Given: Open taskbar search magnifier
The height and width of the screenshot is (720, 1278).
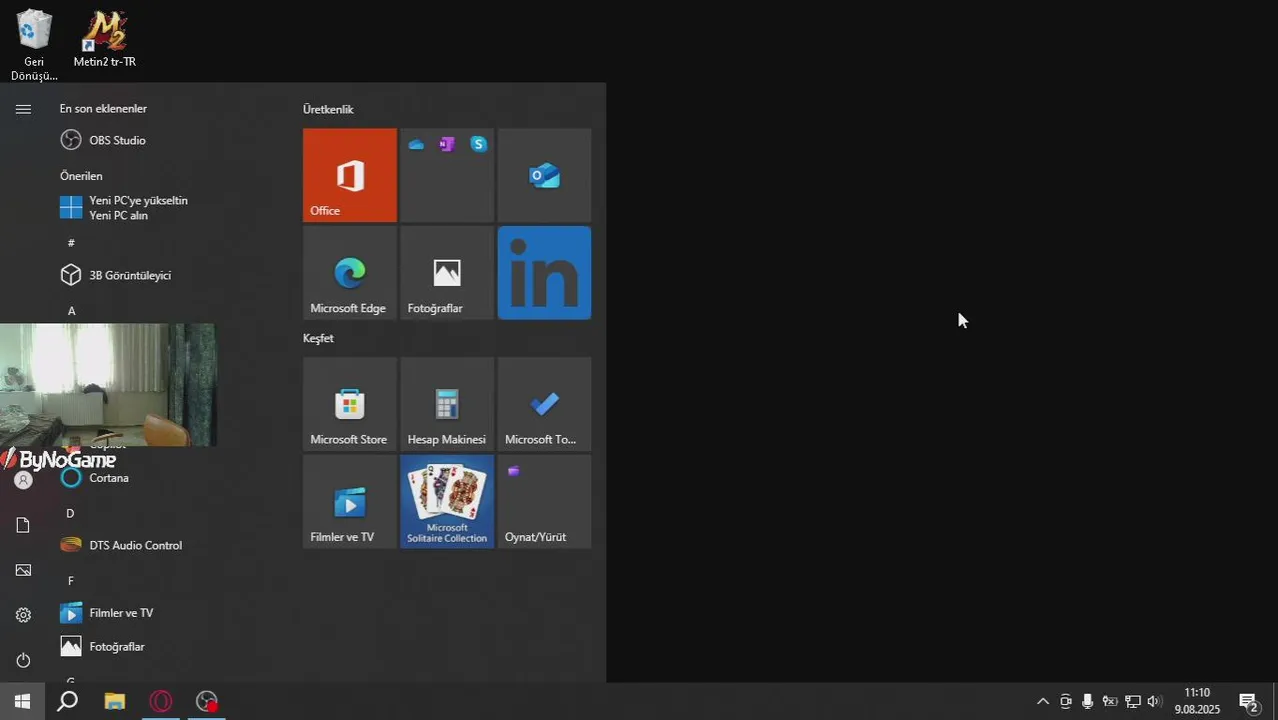Looking at the screenshot, I should tap(68, 701).
